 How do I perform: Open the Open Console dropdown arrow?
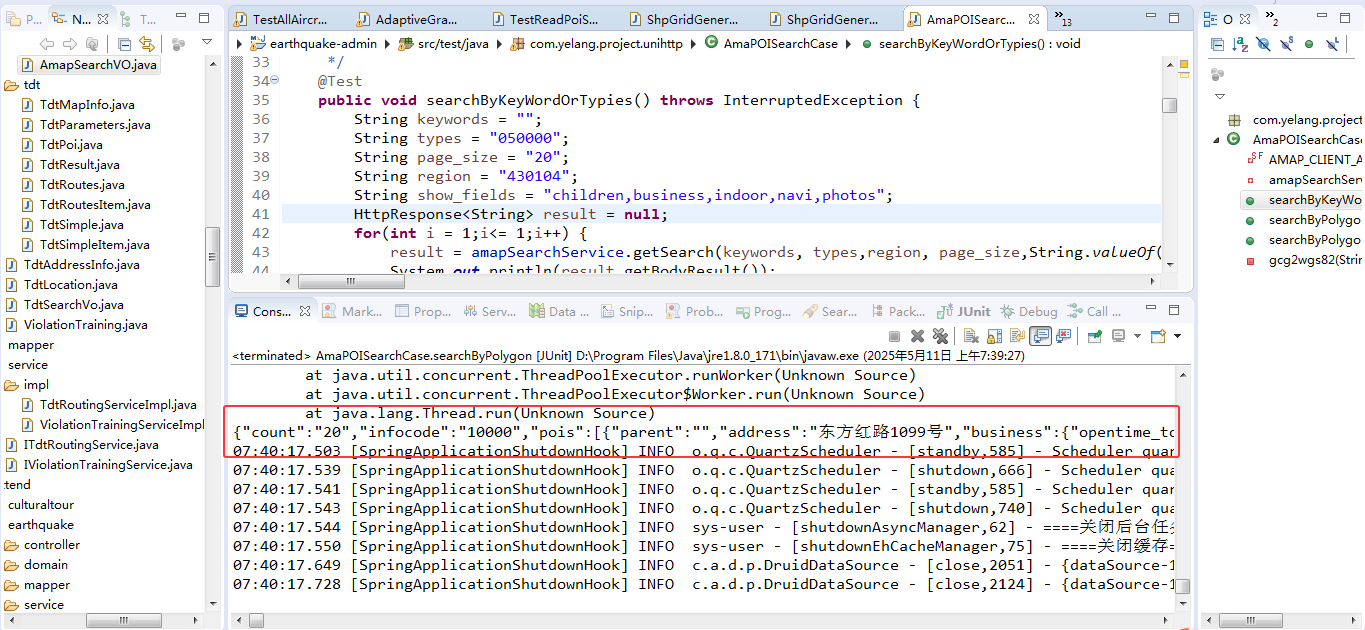(1177, 337)
